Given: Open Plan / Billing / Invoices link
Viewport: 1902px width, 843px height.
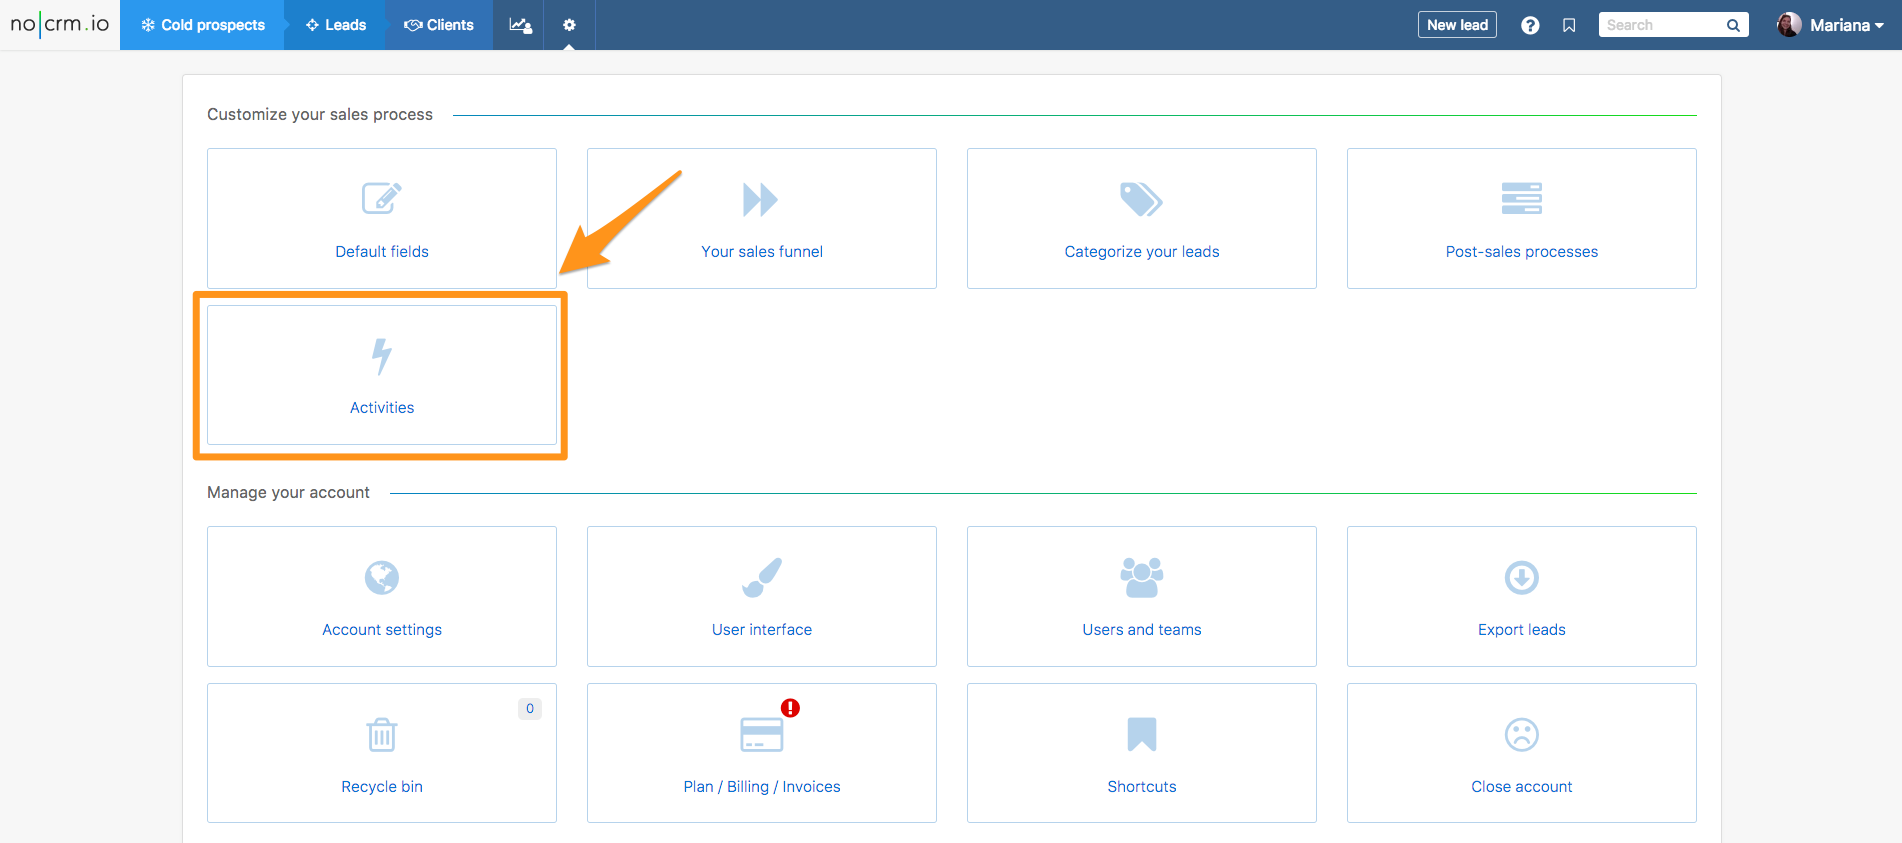Looking at the screenshot, I should coord(762,787).
